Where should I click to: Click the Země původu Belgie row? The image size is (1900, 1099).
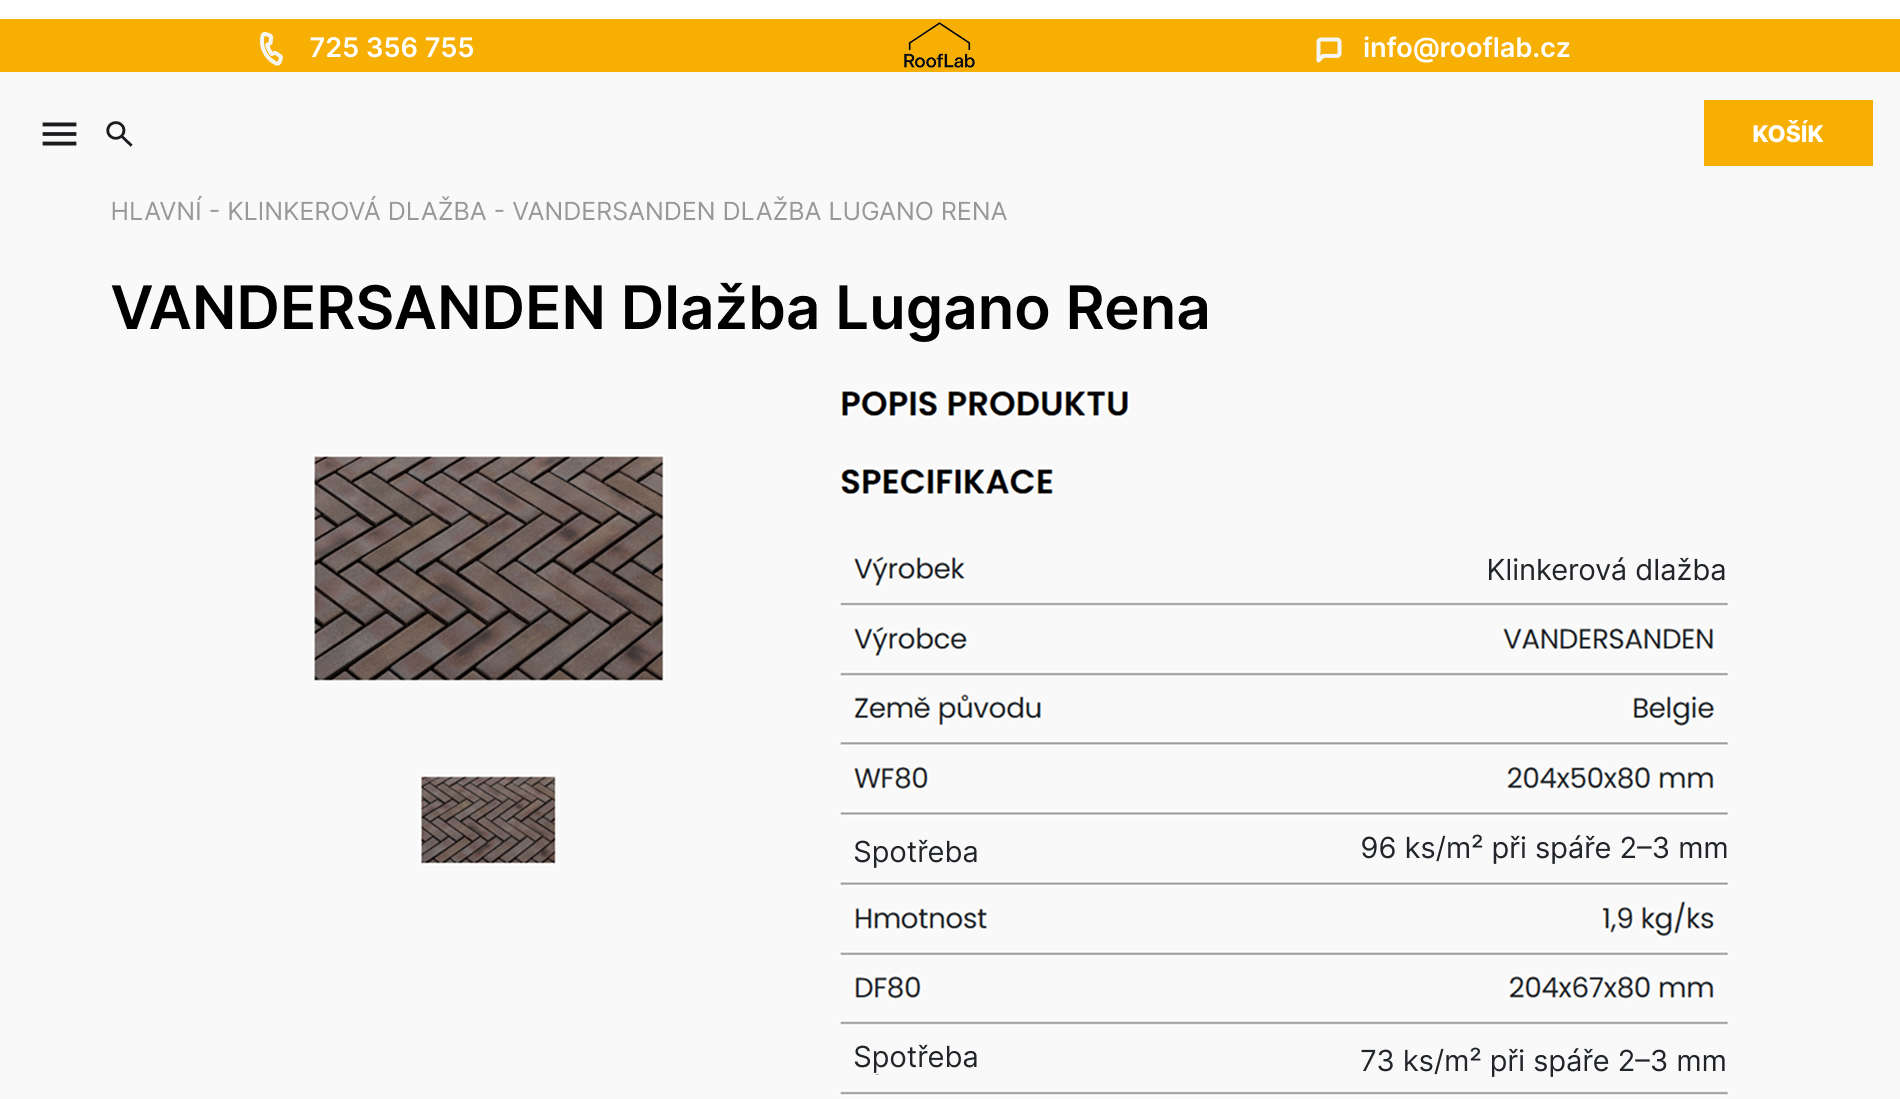click(x=1284, y=709)
